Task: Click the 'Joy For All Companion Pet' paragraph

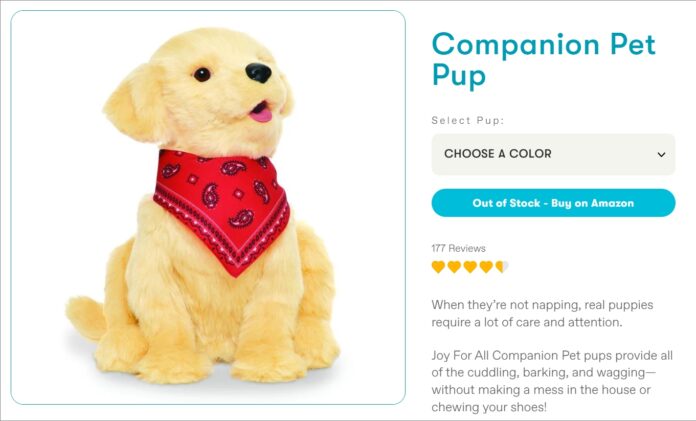Action: (552, 381)
